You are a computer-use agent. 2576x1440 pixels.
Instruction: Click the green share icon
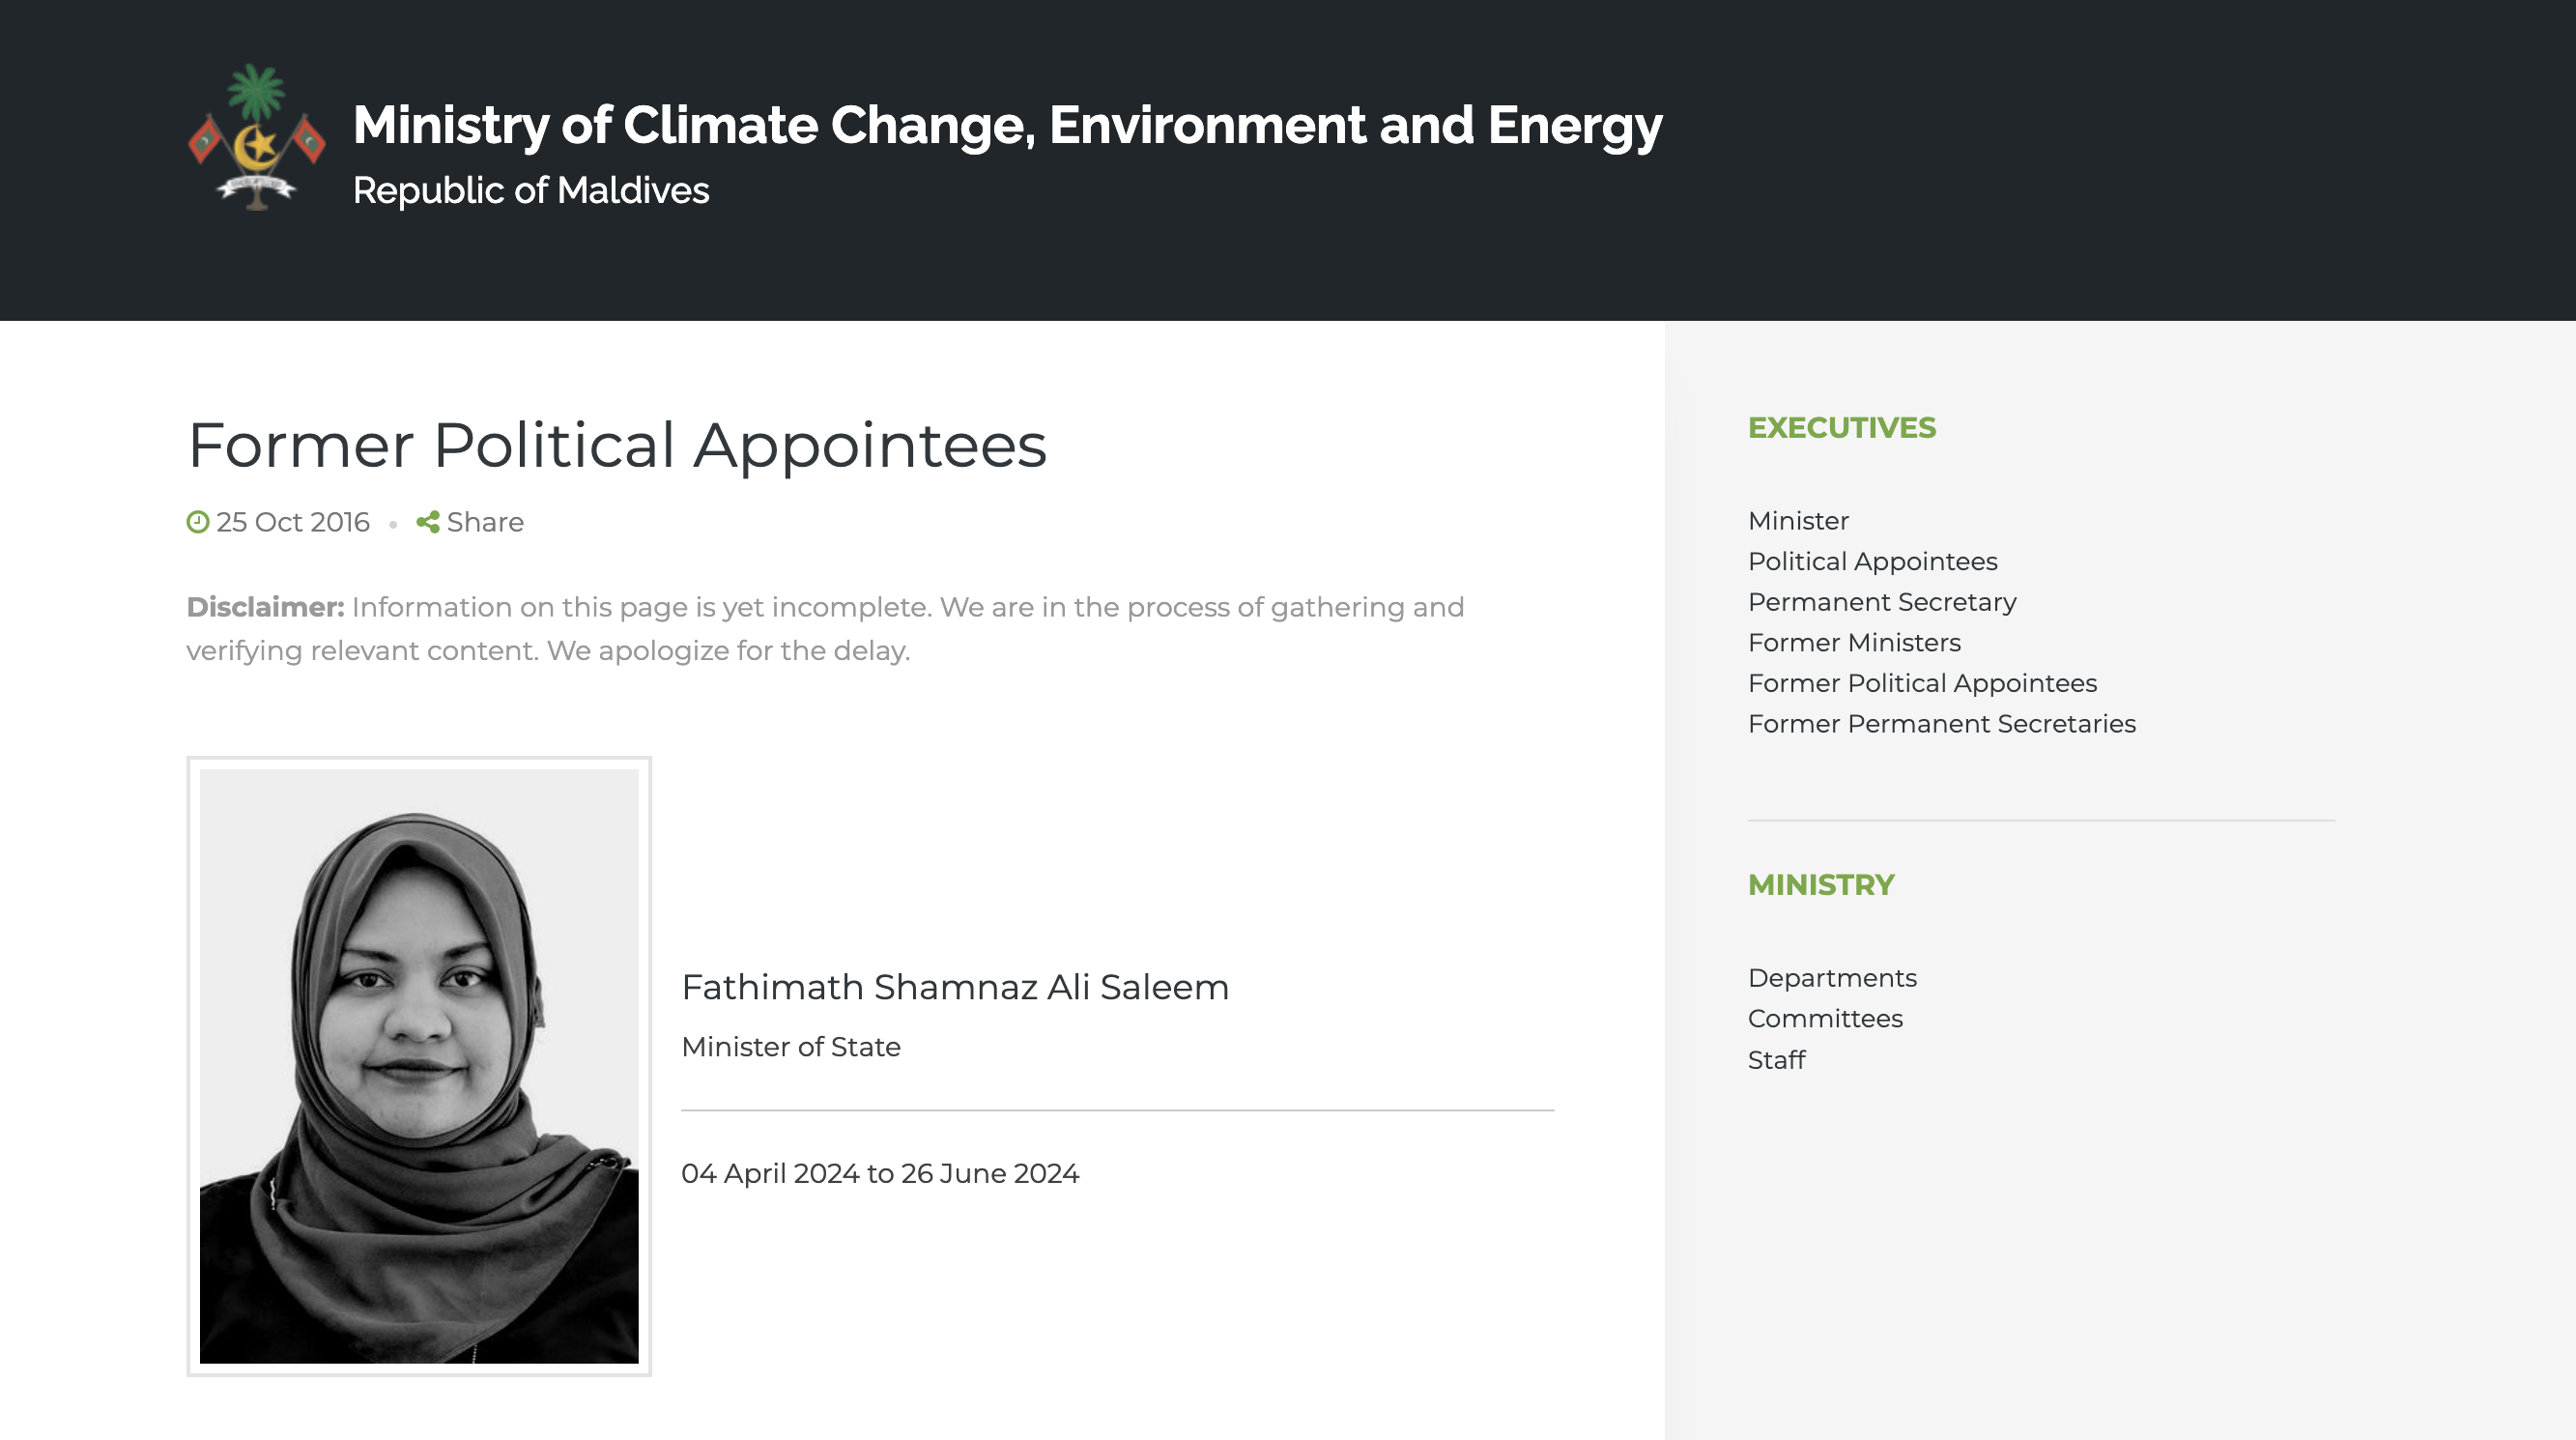tap(428, 522)
